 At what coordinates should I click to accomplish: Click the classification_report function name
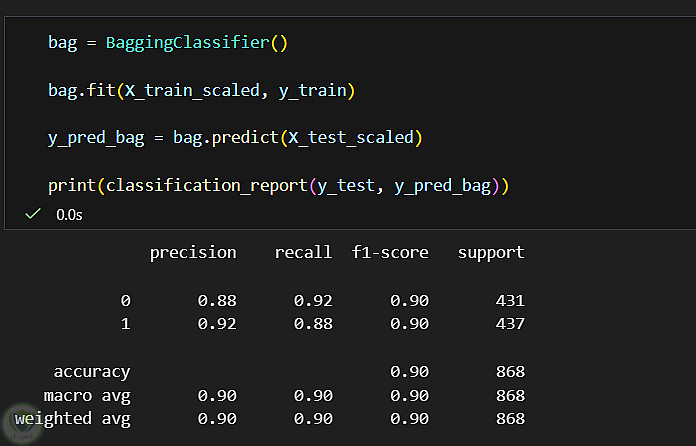tap(206, 186)
